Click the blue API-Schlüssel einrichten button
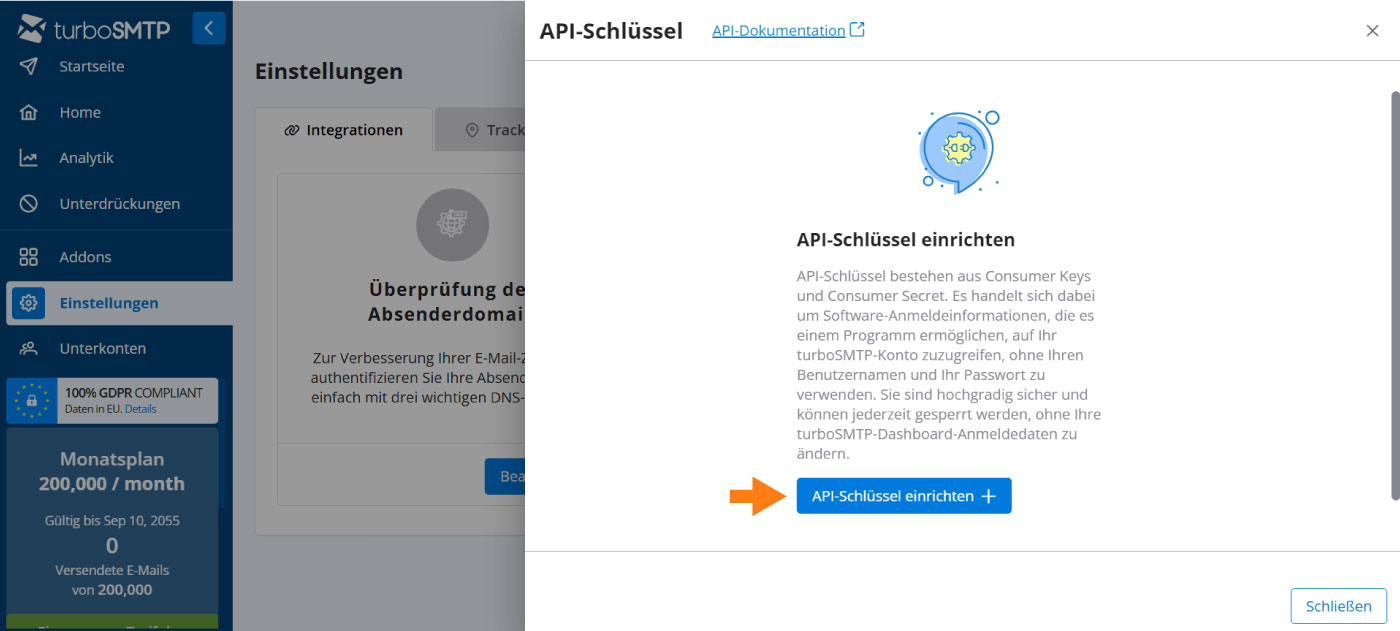 tap(903, 496)
